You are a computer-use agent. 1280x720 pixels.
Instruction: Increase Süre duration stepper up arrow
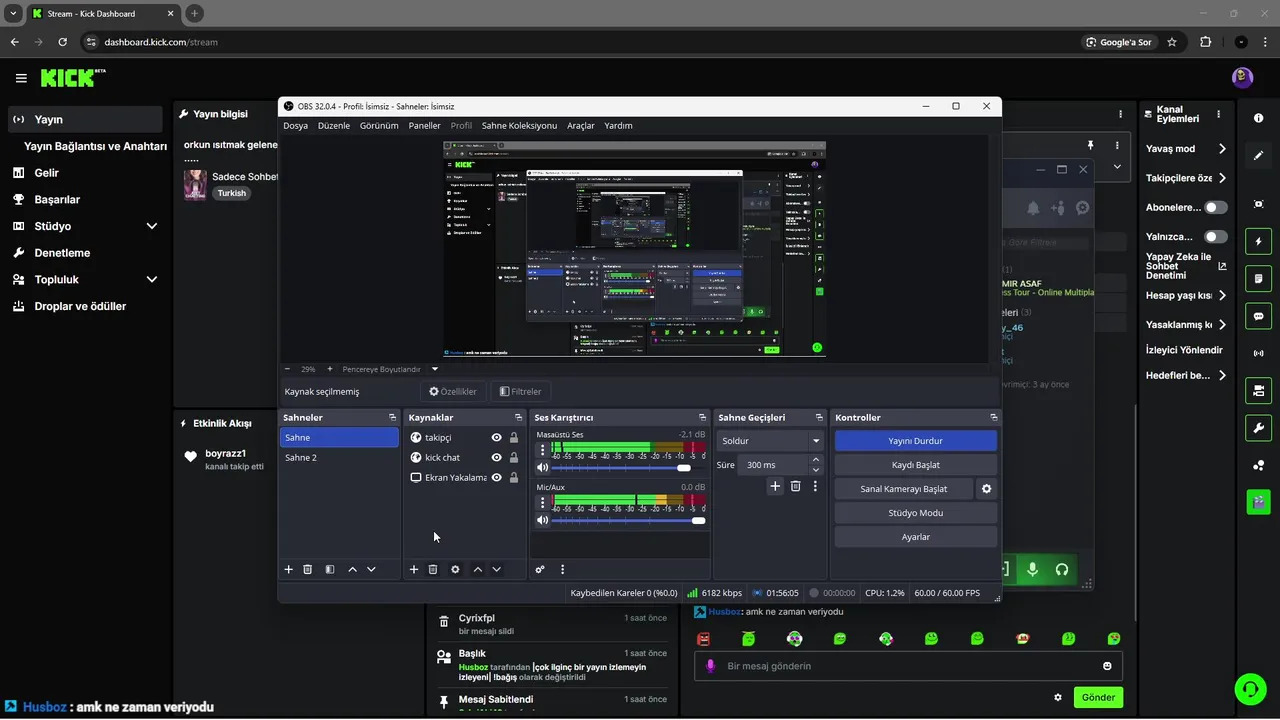point(816,460)
